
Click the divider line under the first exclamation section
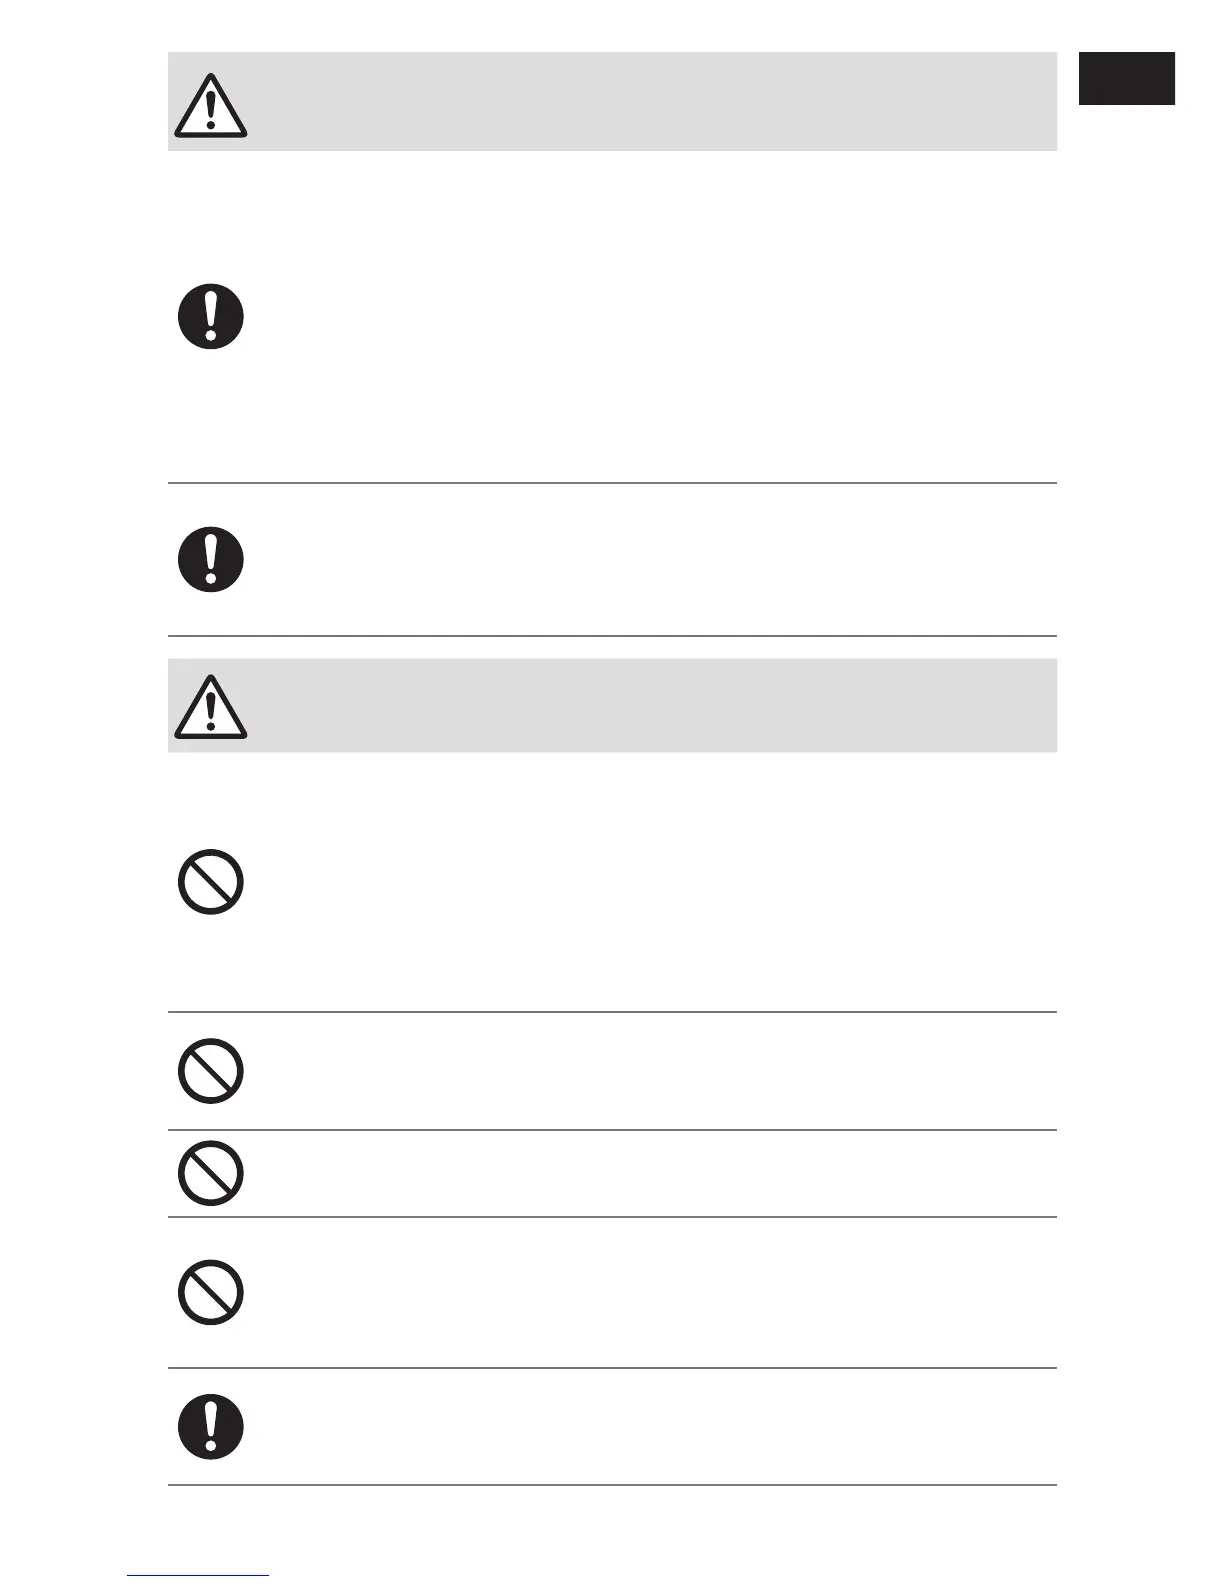point(612,483)
